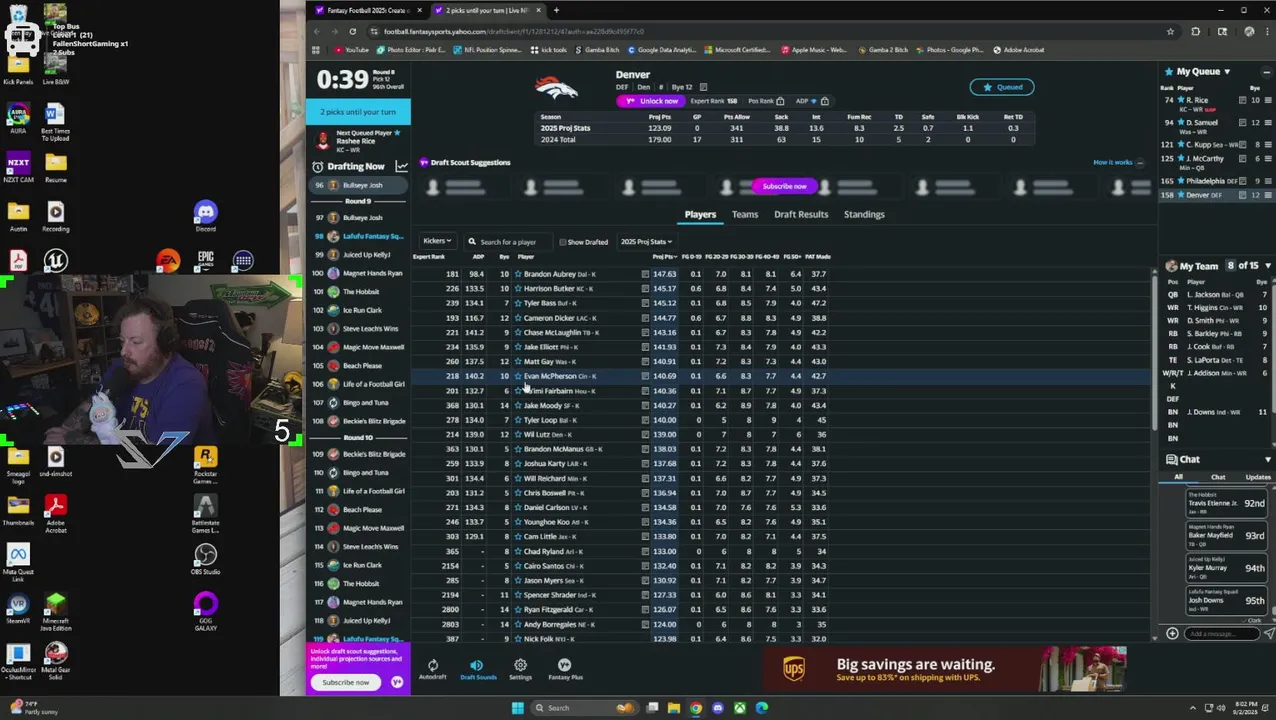
Task: Star Jake Elliott to queue
Action: point(518,347)
